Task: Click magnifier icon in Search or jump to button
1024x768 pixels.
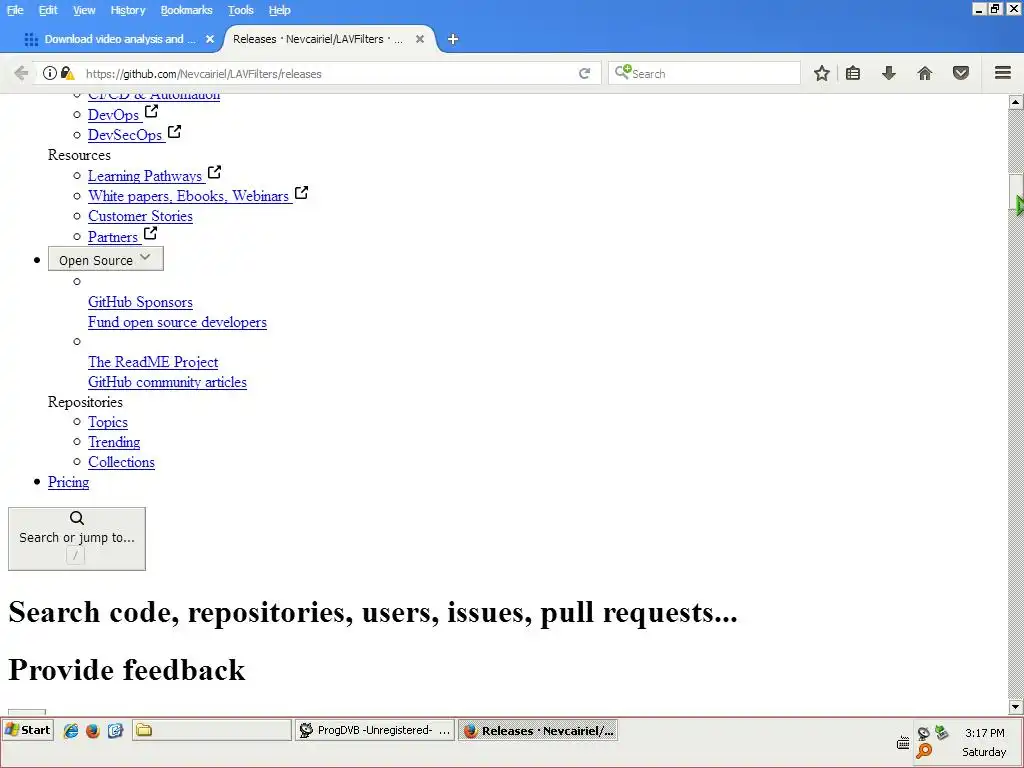Action: click(x=76, y=518)
